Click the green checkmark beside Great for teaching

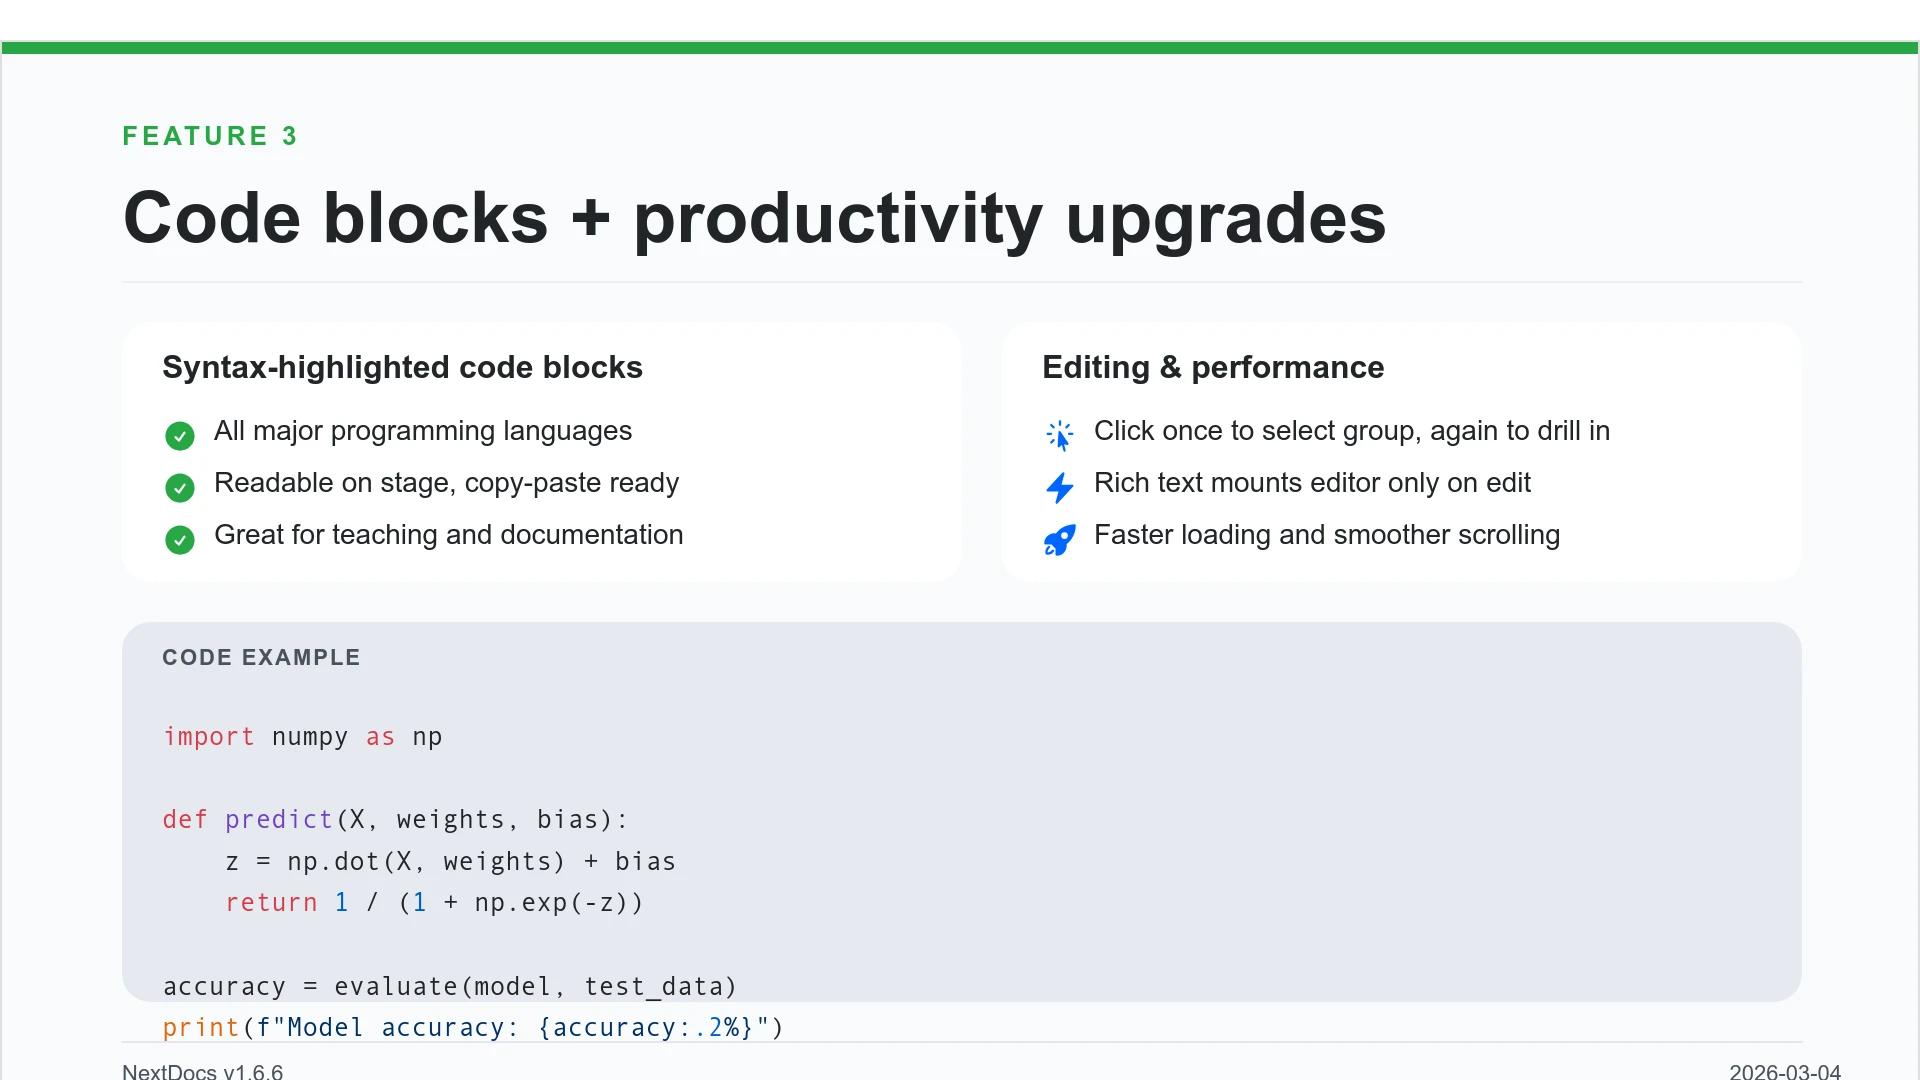(180, 540)
